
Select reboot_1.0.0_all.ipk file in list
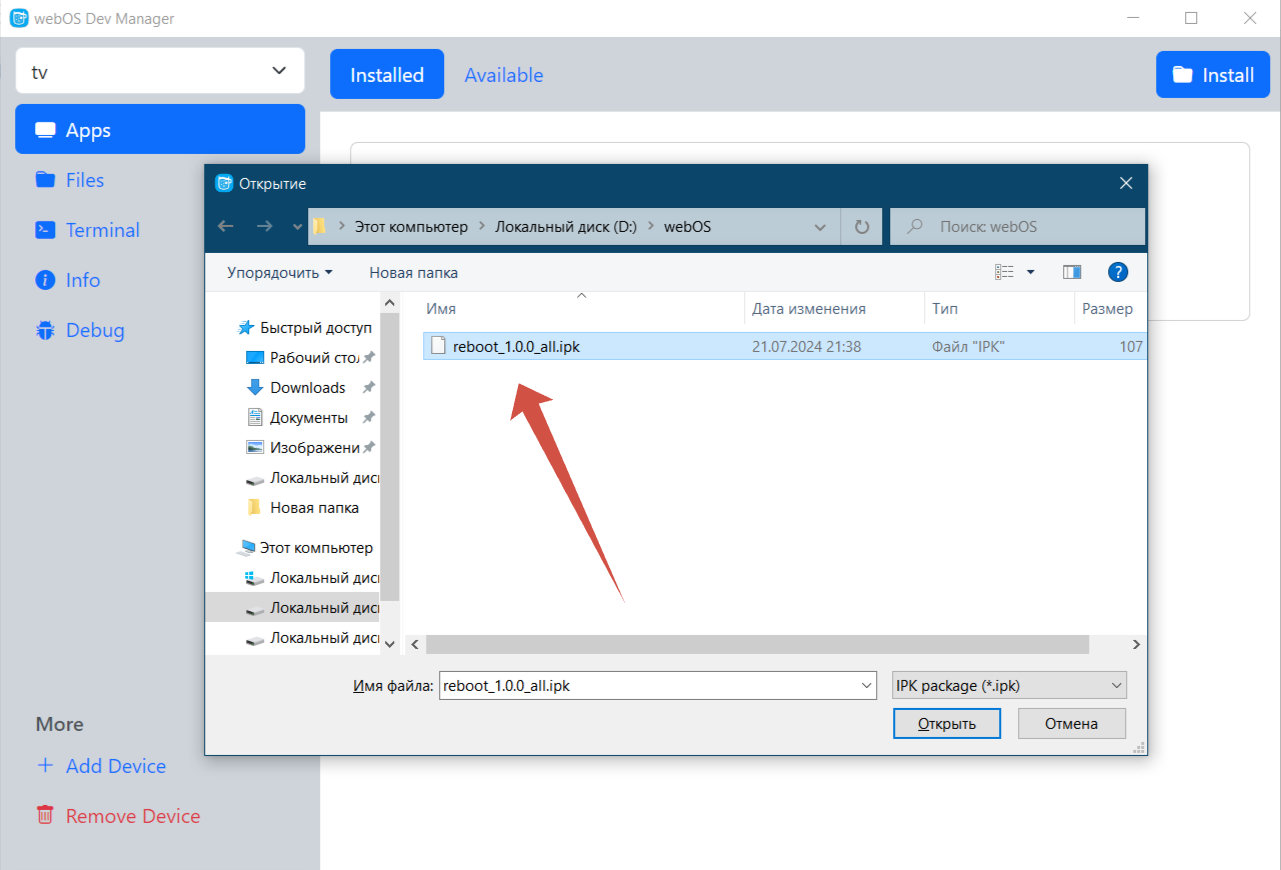pos(516,347)
